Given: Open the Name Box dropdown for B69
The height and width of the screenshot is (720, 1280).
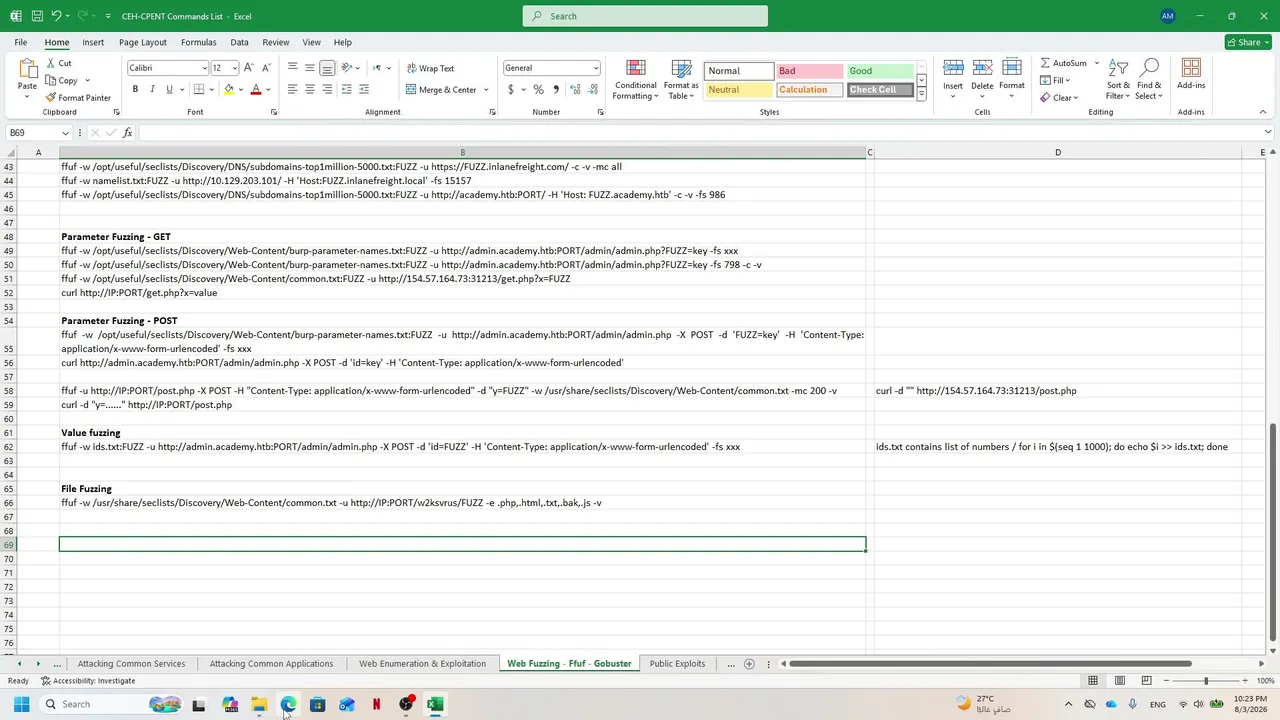Looking at the screenshot, I should click(x=66, y=133).
